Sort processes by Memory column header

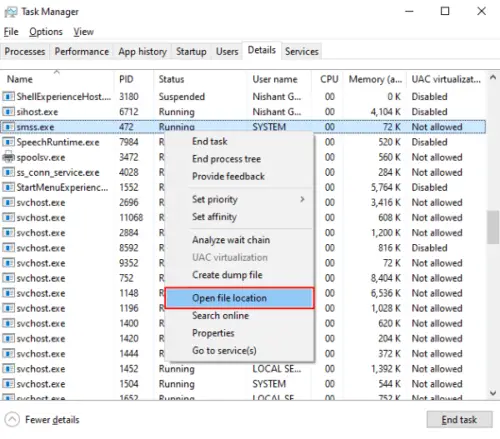coord(375,79)
